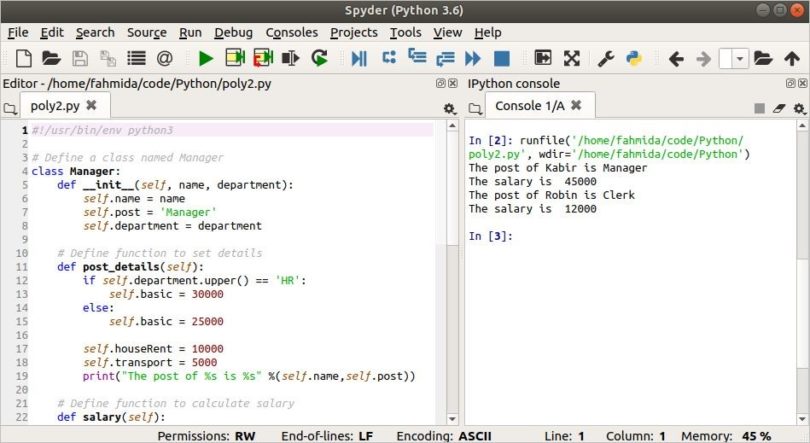Undock the IPython console pane
The image size is (810, 443).
pos(790,83)
